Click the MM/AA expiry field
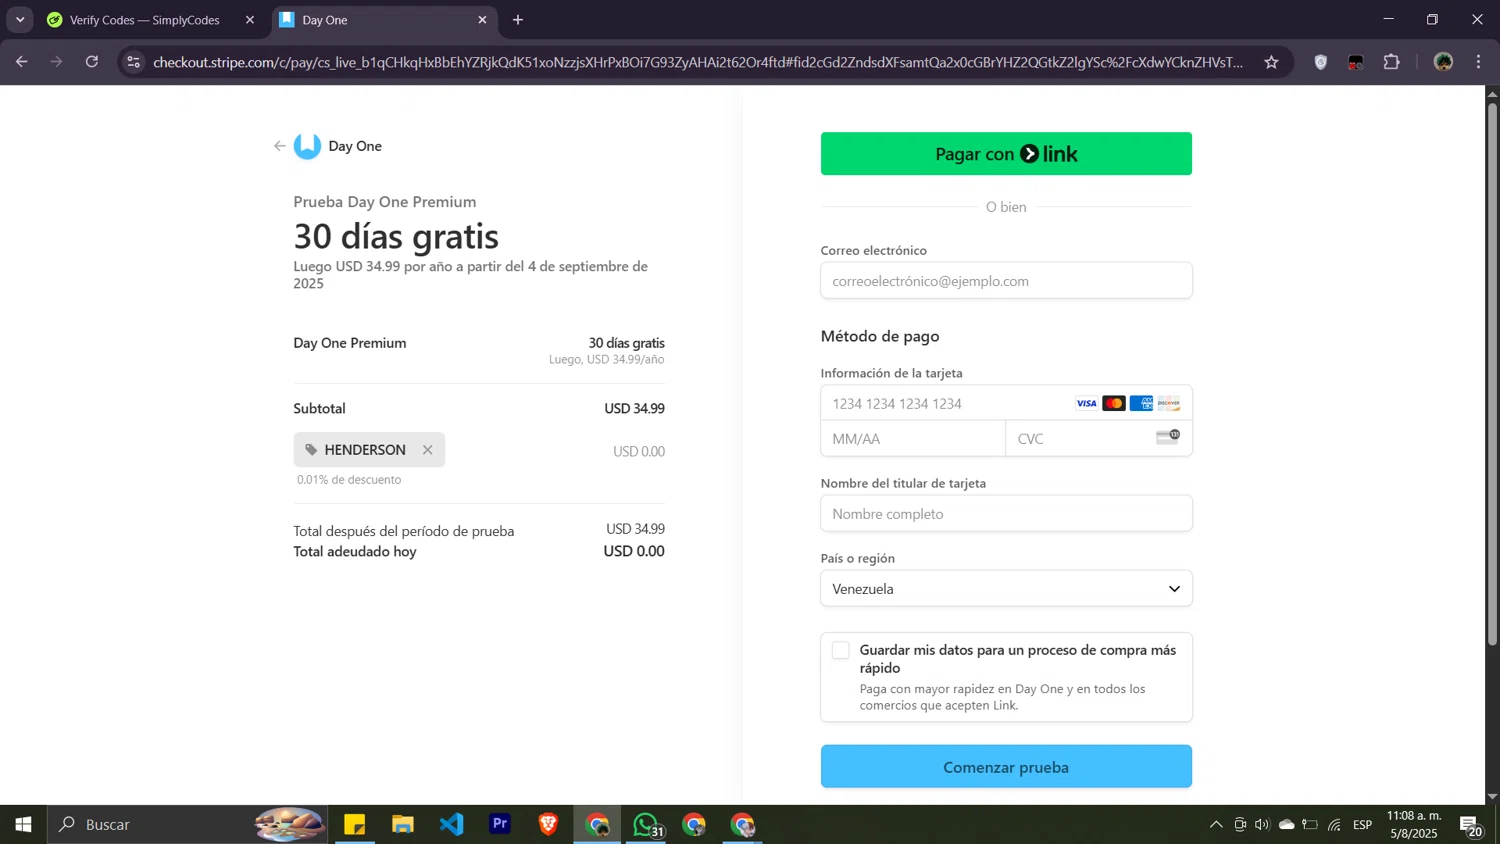 click(x=913, y=439)
